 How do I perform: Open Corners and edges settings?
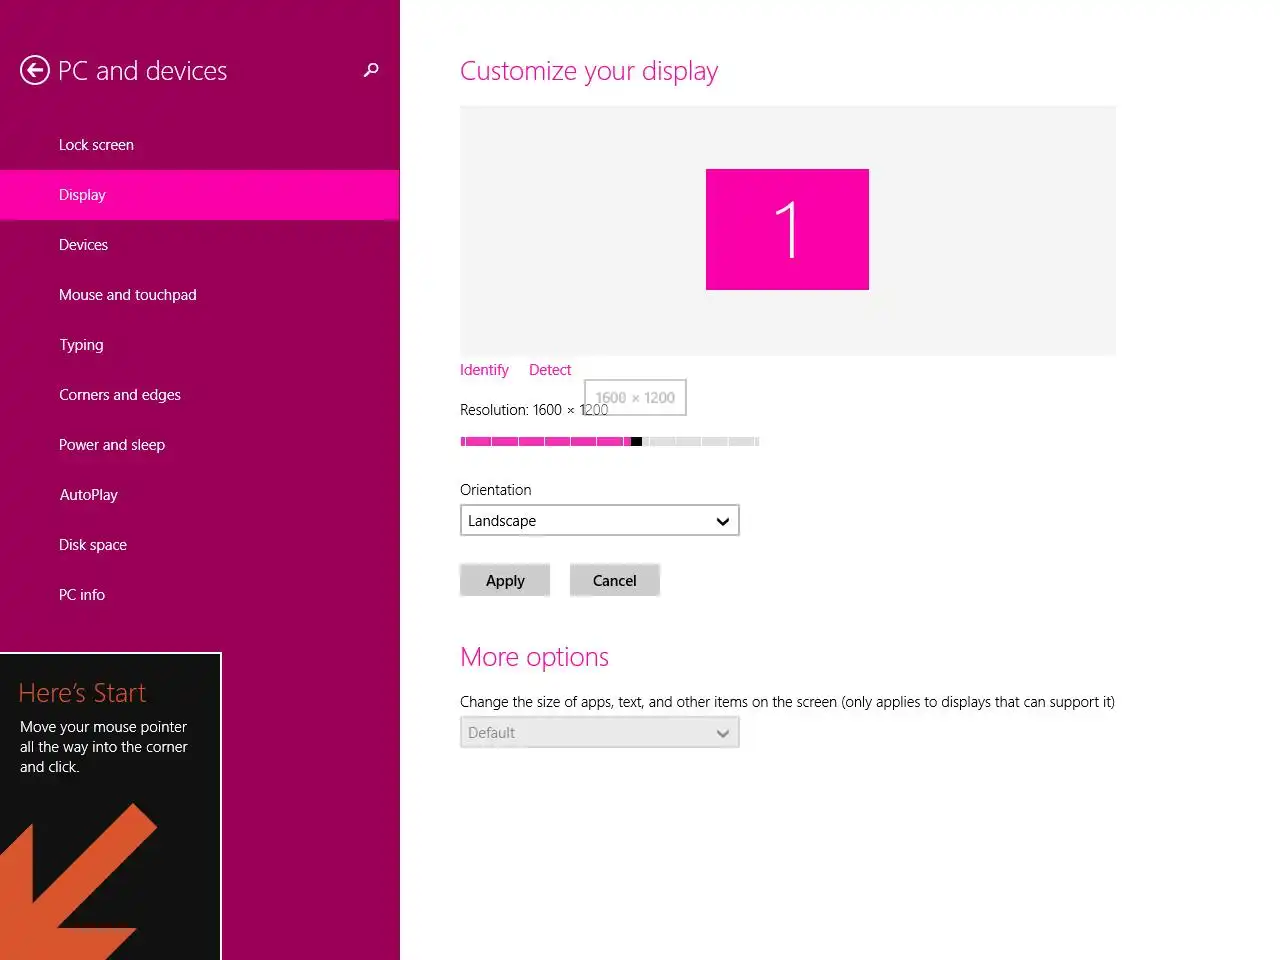[200, 395]
